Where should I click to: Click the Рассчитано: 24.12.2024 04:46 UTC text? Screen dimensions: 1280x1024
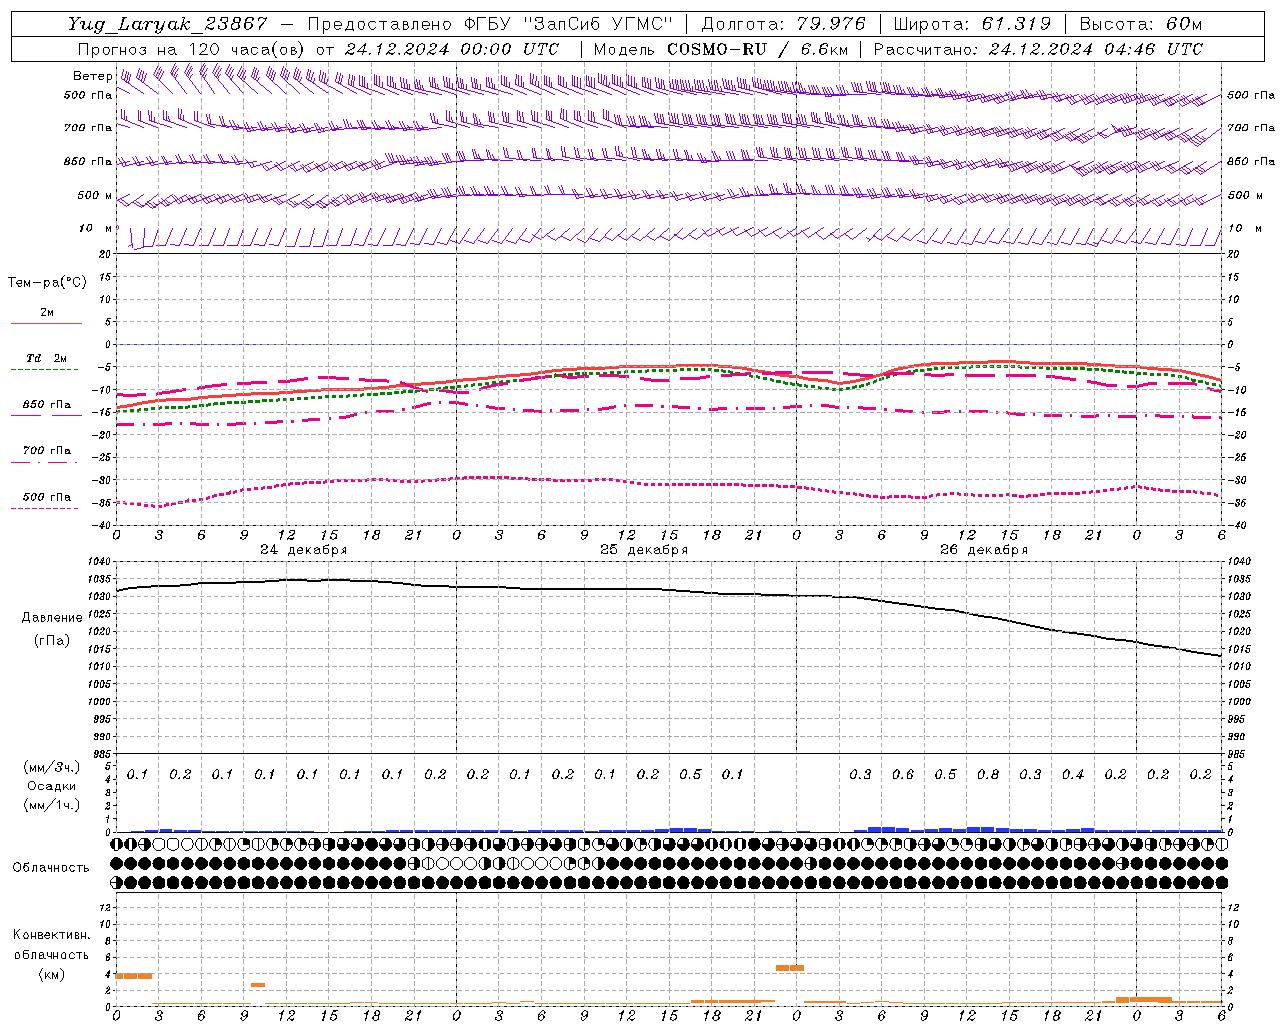[x=1038, y=49]
